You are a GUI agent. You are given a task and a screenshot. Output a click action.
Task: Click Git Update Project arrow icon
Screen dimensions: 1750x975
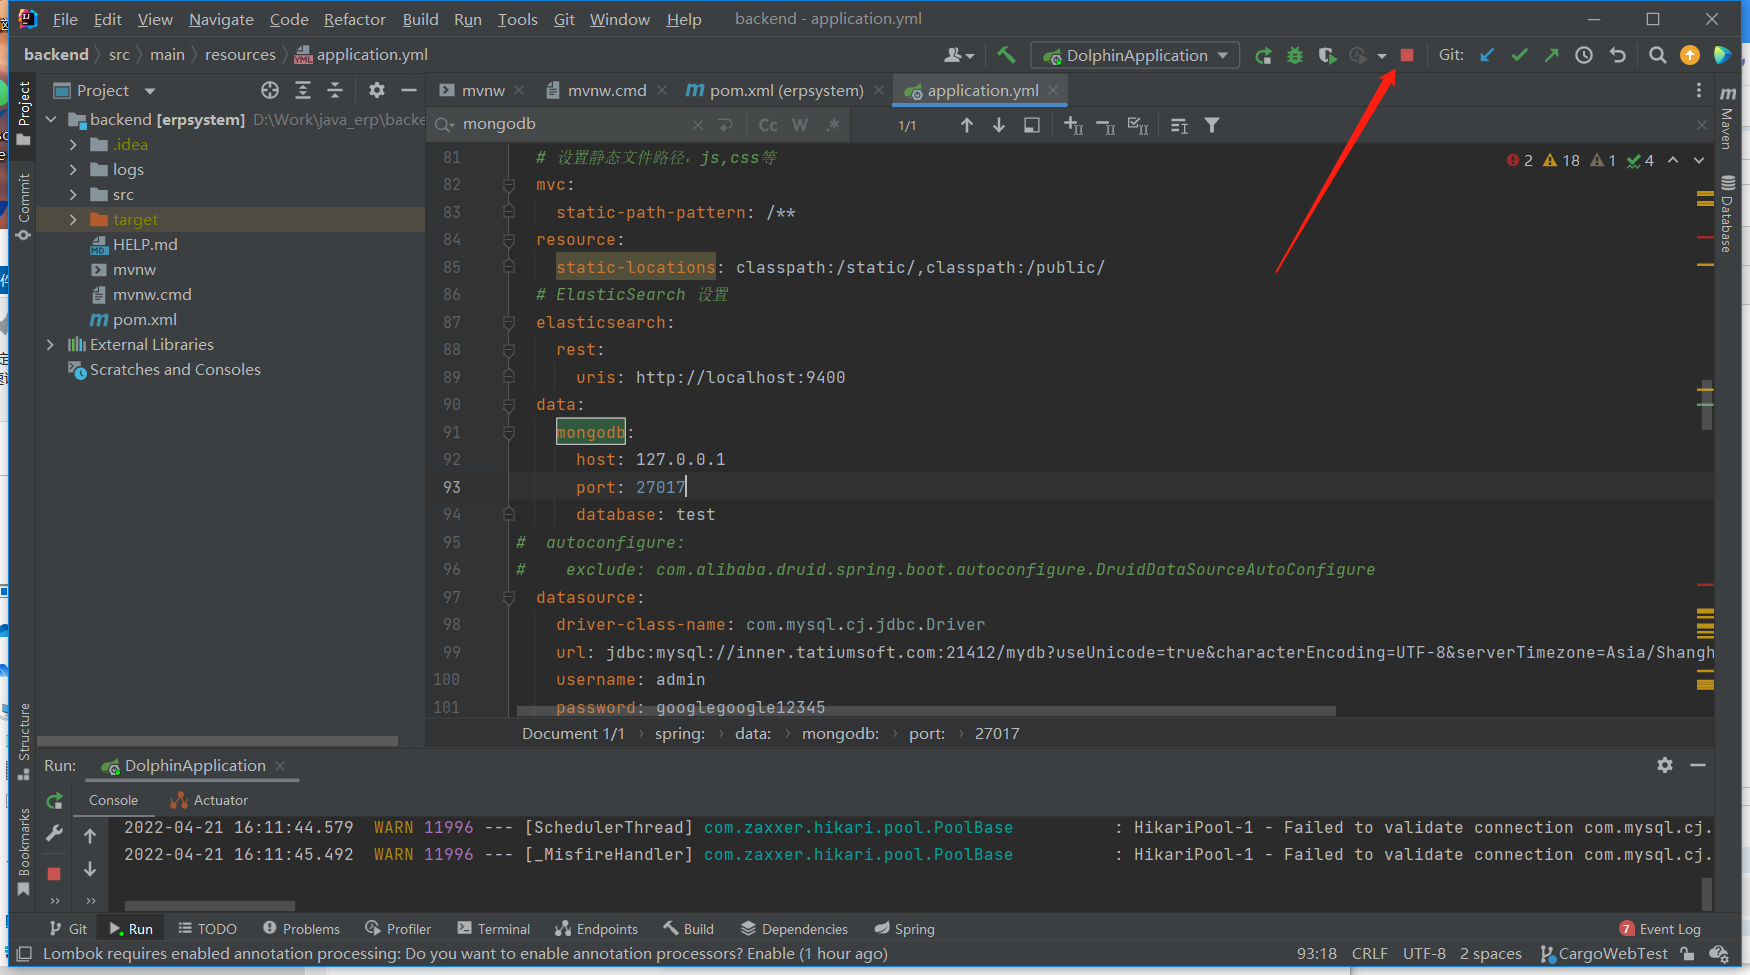point(1487,56)
